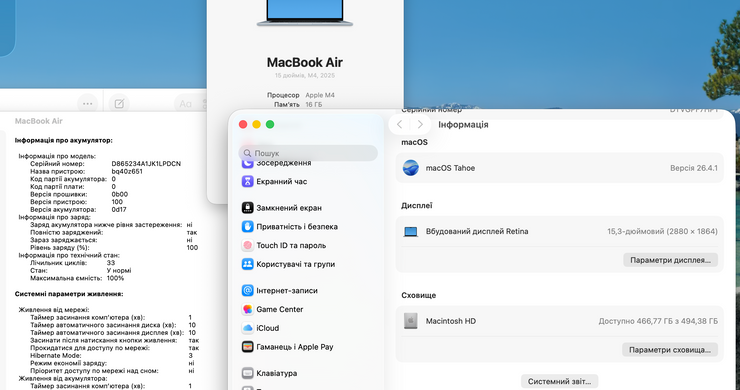Image resolution: width=740 pixels, height=390 pixels.
Task: Open Internet Accounts @ icon
Action: [x=247, y=290]
